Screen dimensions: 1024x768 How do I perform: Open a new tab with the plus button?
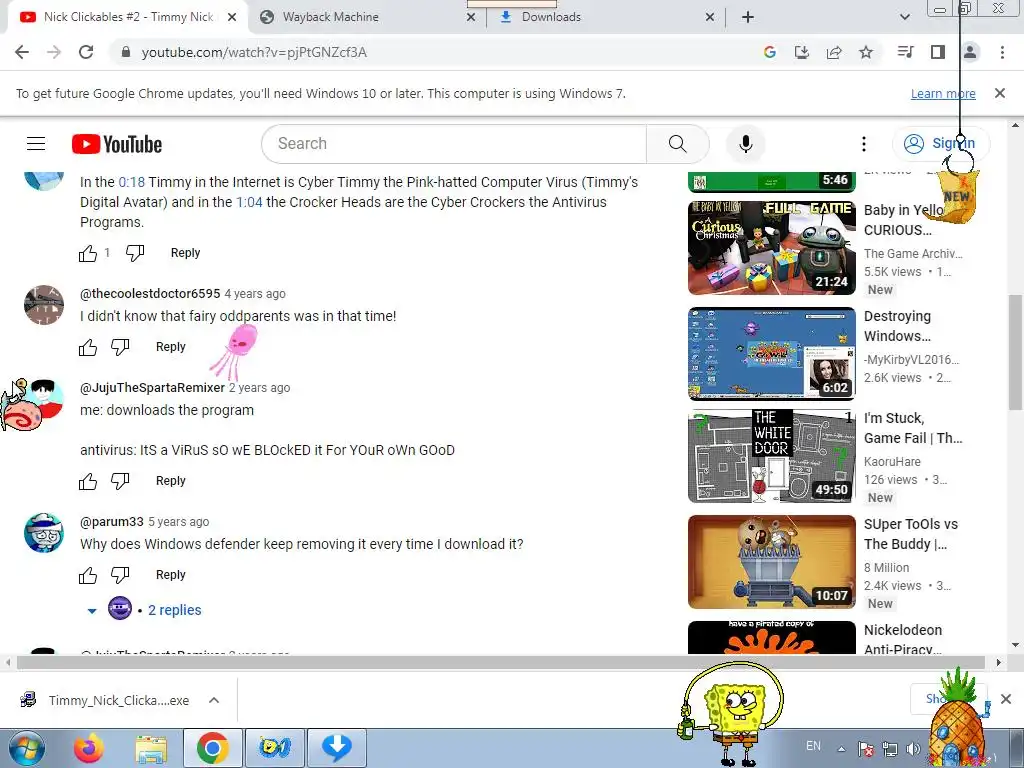748,17
